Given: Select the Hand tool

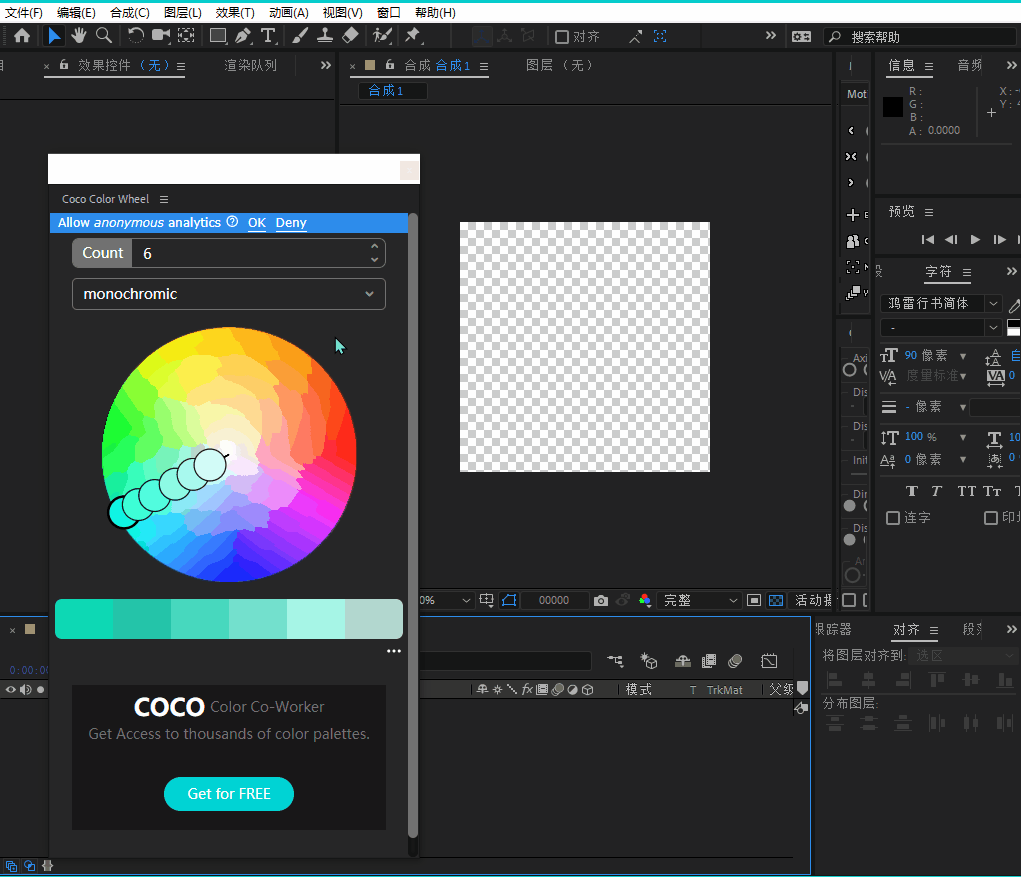Looking at the screenshot, I should pos(79,36).
